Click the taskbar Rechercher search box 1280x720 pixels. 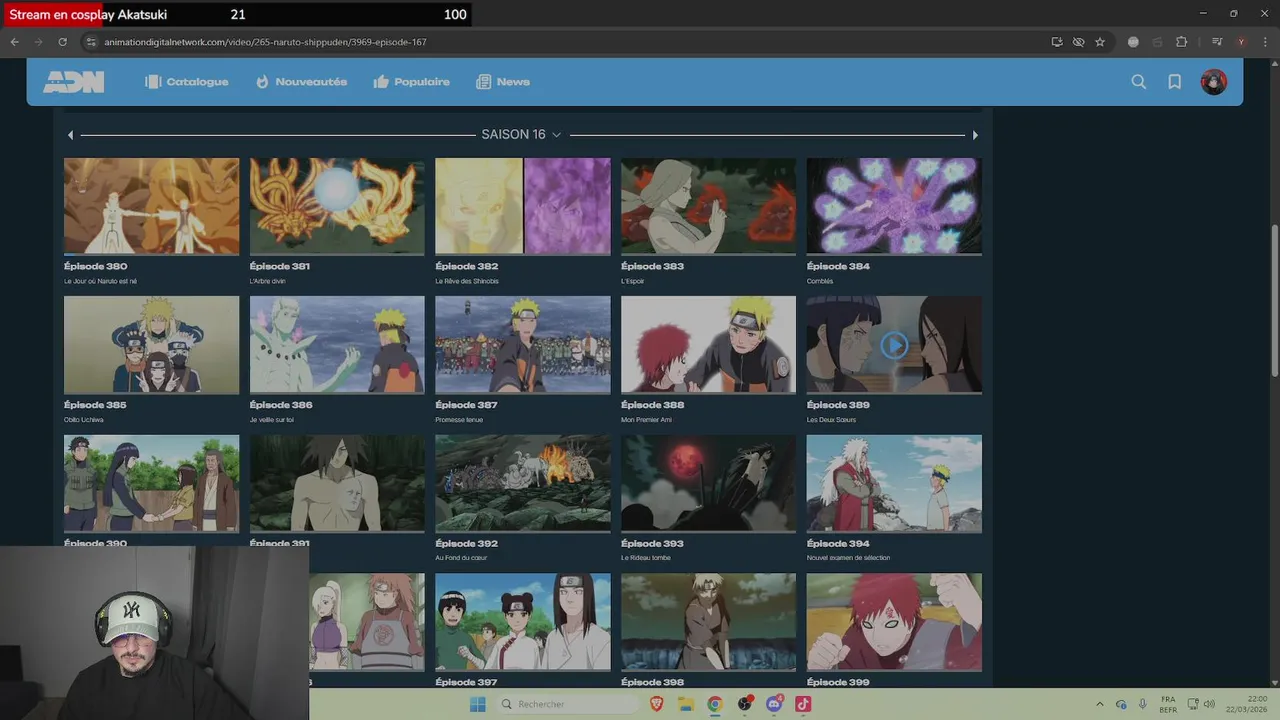tap(568, 704)
